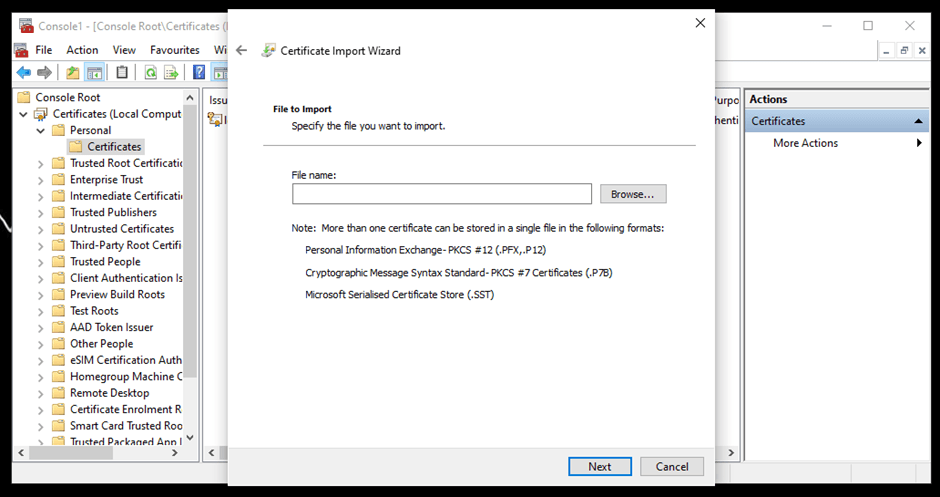
Task: Expand the Enterprise Trust node
Action: tap(41, 179)
